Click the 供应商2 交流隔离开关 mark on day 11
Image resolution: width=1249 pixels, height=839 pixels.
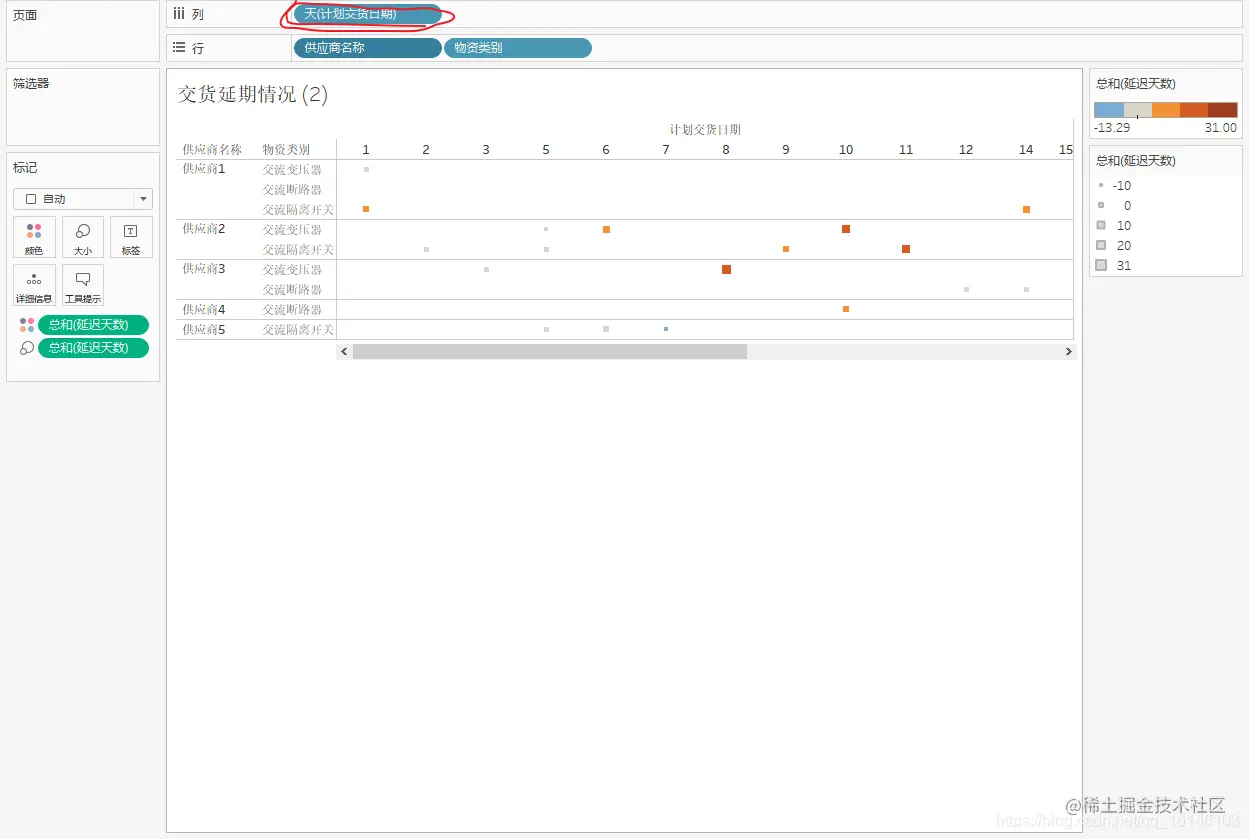coord(906,249)
